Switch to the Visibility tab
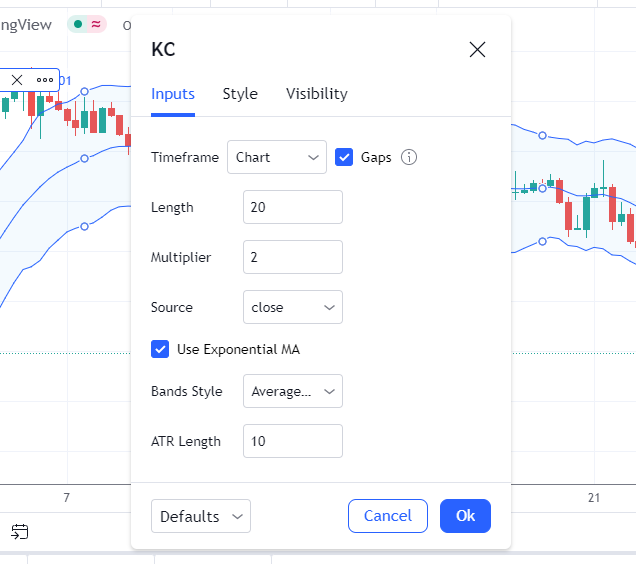This screenshot has width=636, height=564. tap(317, 94)
